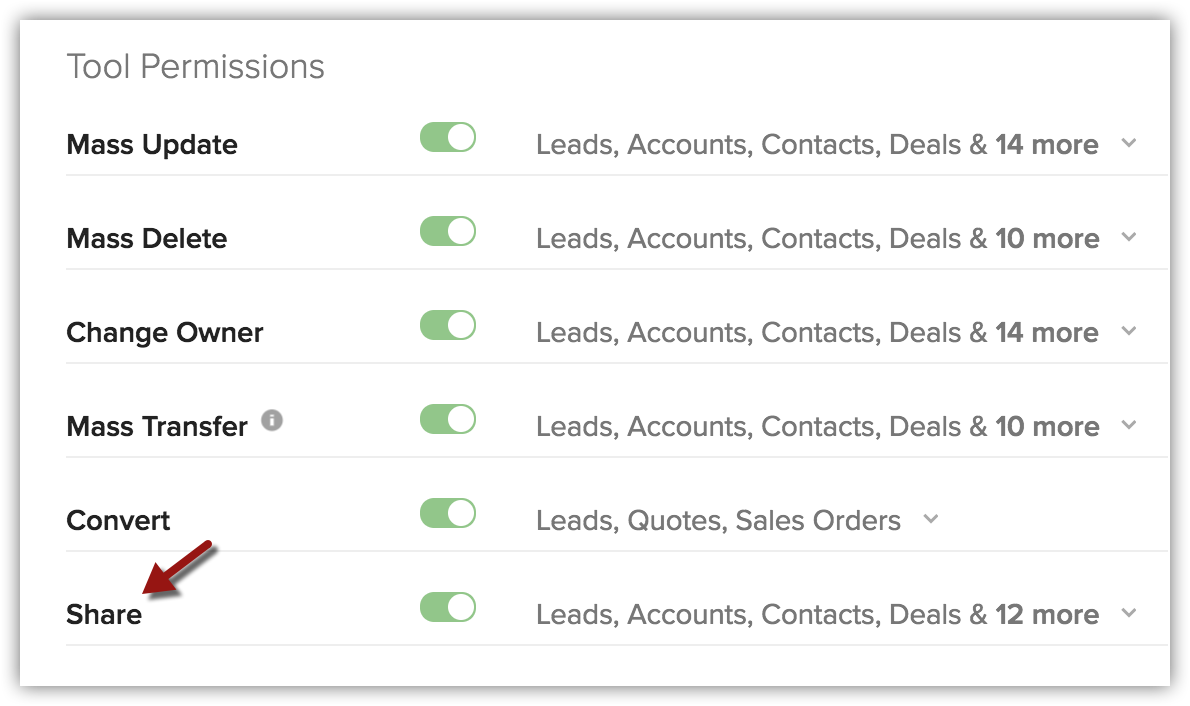Expand the Convert modules chevron
This screenshot has width=1190, height=706.
pyautogui.click(x=931, y=519)
